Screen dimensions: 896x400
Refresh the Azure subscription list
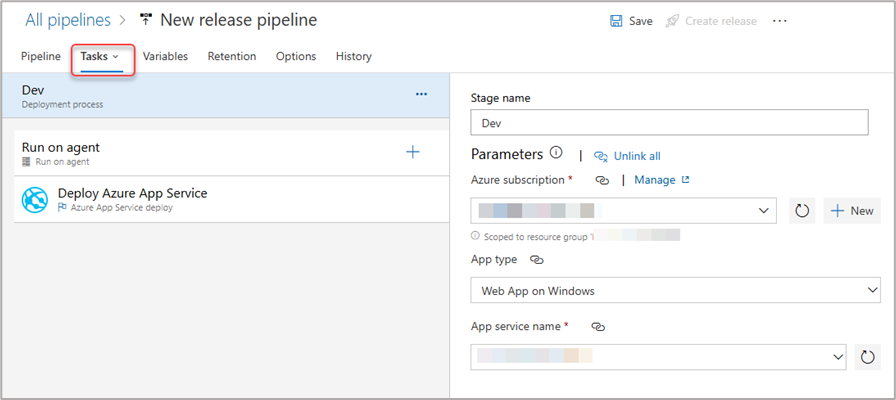[x=801, y=211]
